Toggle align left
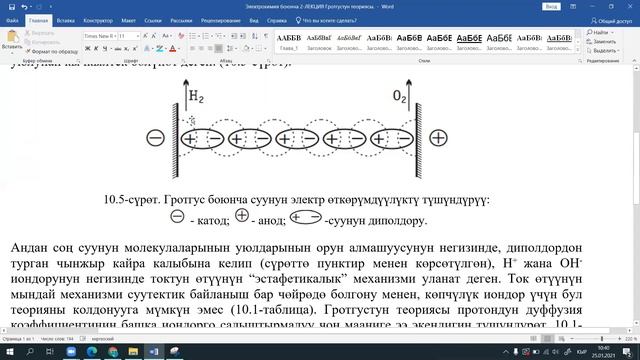 coord(193,49)
